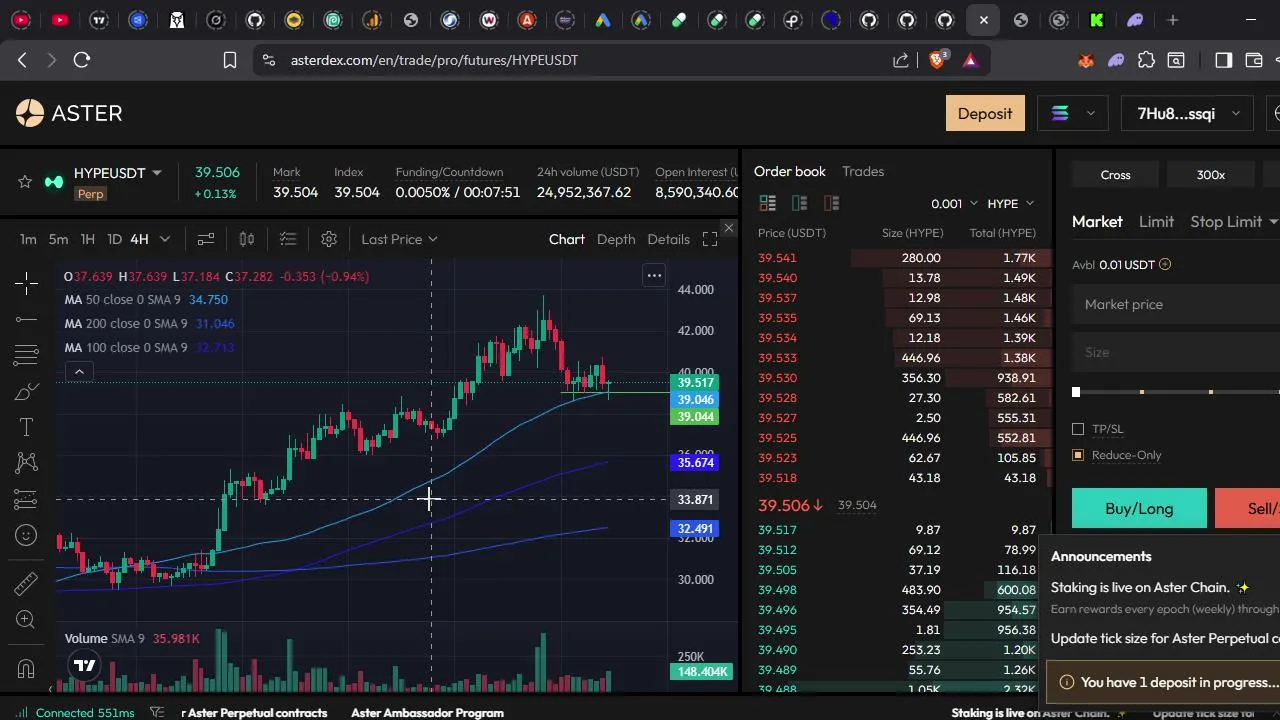This screenshot has height=720, width=1280.
Task: Open chart settings gear
Action: 329,239
